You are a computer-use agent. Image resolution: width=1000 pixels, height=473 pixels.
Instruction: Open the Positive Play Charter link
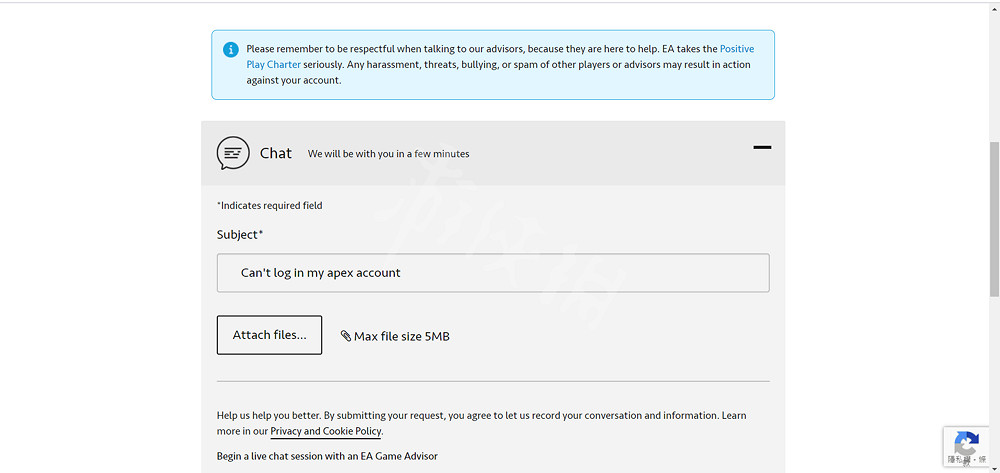point(736,49)
